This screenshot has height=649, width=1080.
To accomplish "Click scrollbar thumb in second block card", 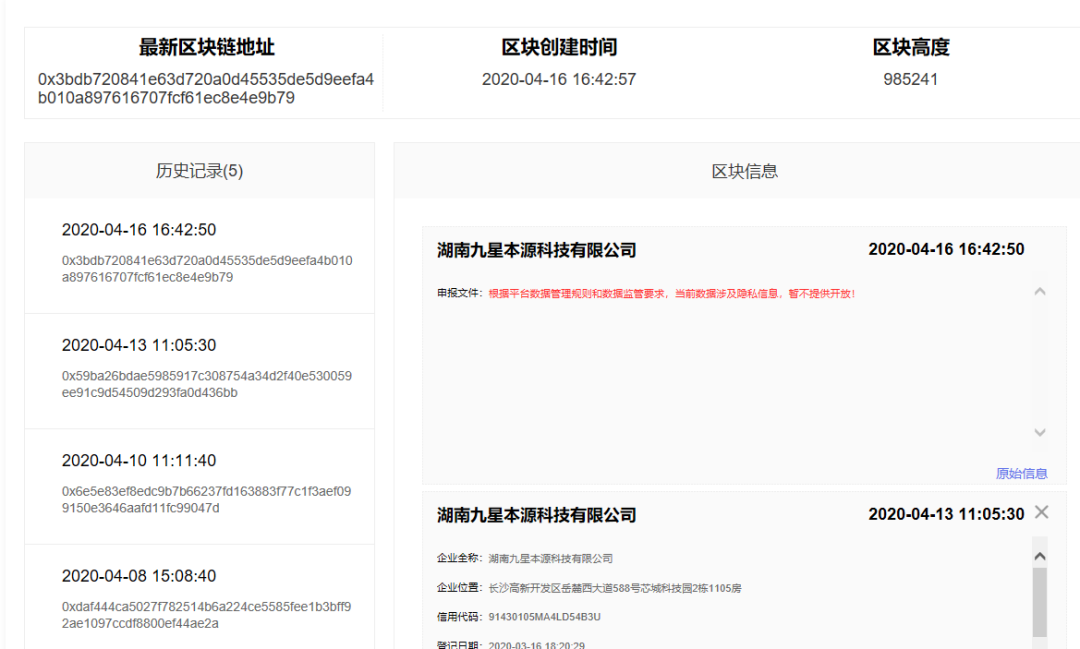I will tap(1040, 602).
